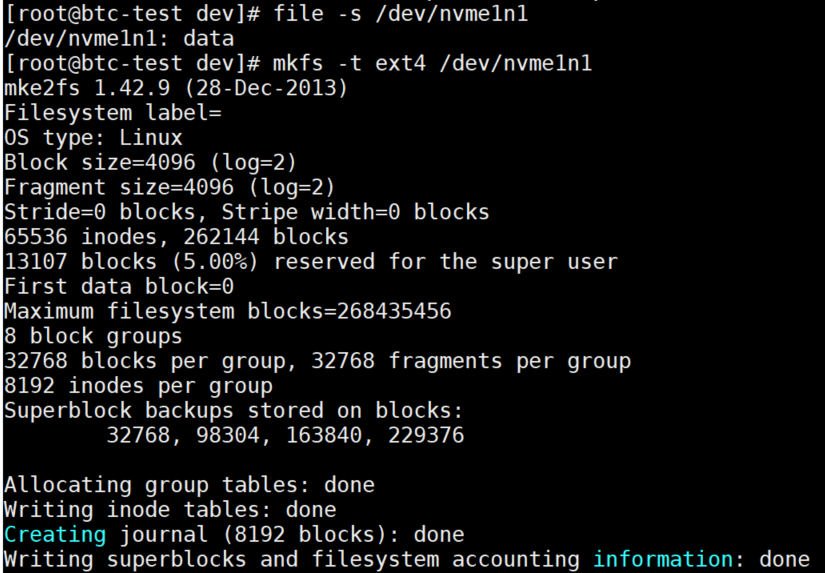Click 'Writing superblocks and filesystem accounting' text
This screenshot has height=573, width=825.
click(291, 559)
